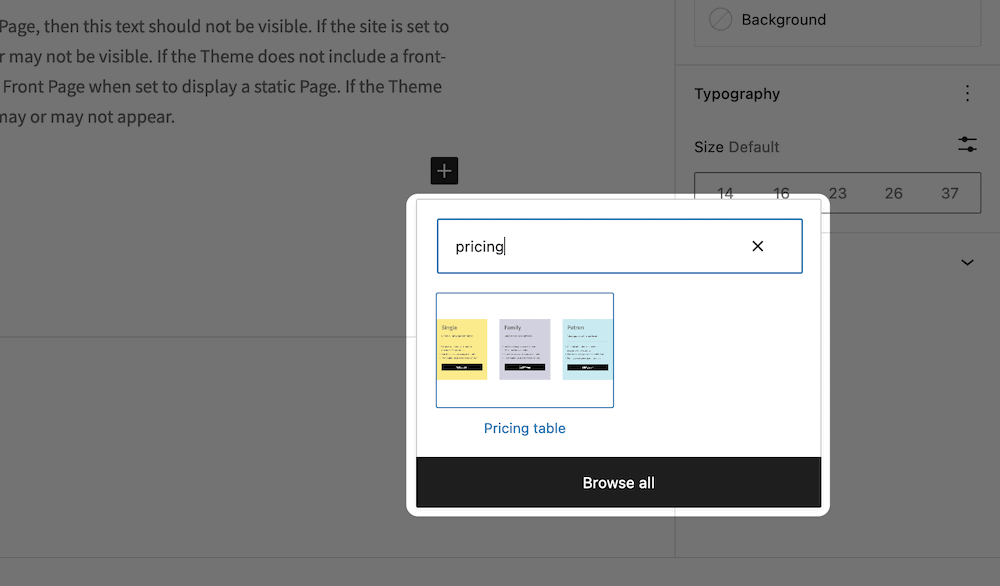1000x586 pixels.
Task: Open the Background color swatch
Action: (721, 19)
